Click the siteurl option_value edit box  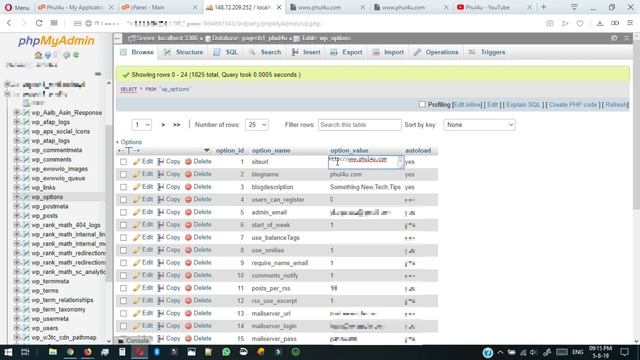click(x=366, y=162)
